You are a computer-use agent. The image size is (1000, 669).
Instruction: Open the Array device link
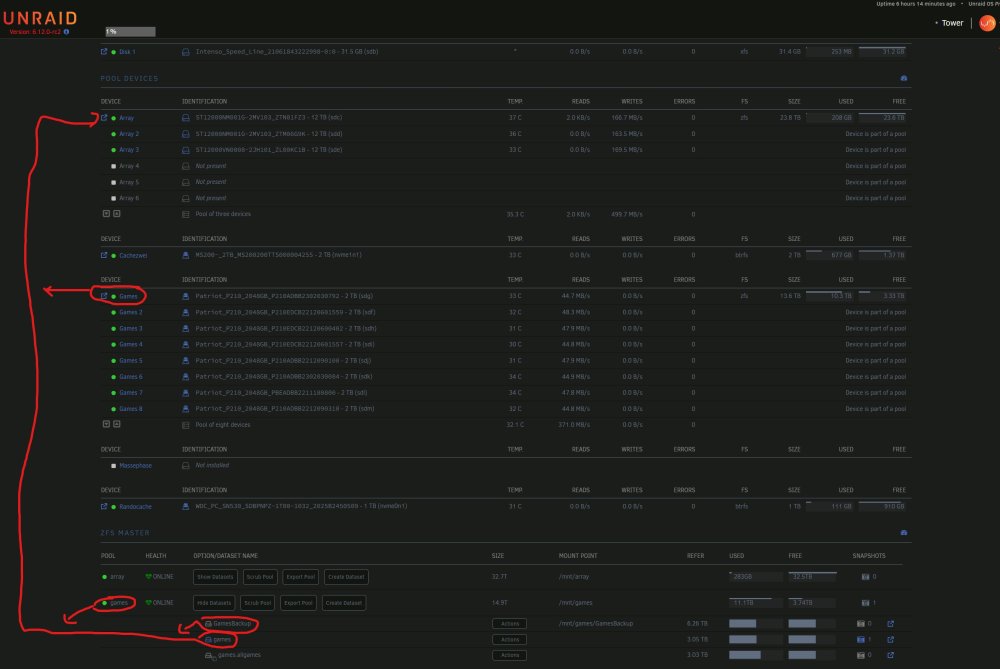(127, 118)
